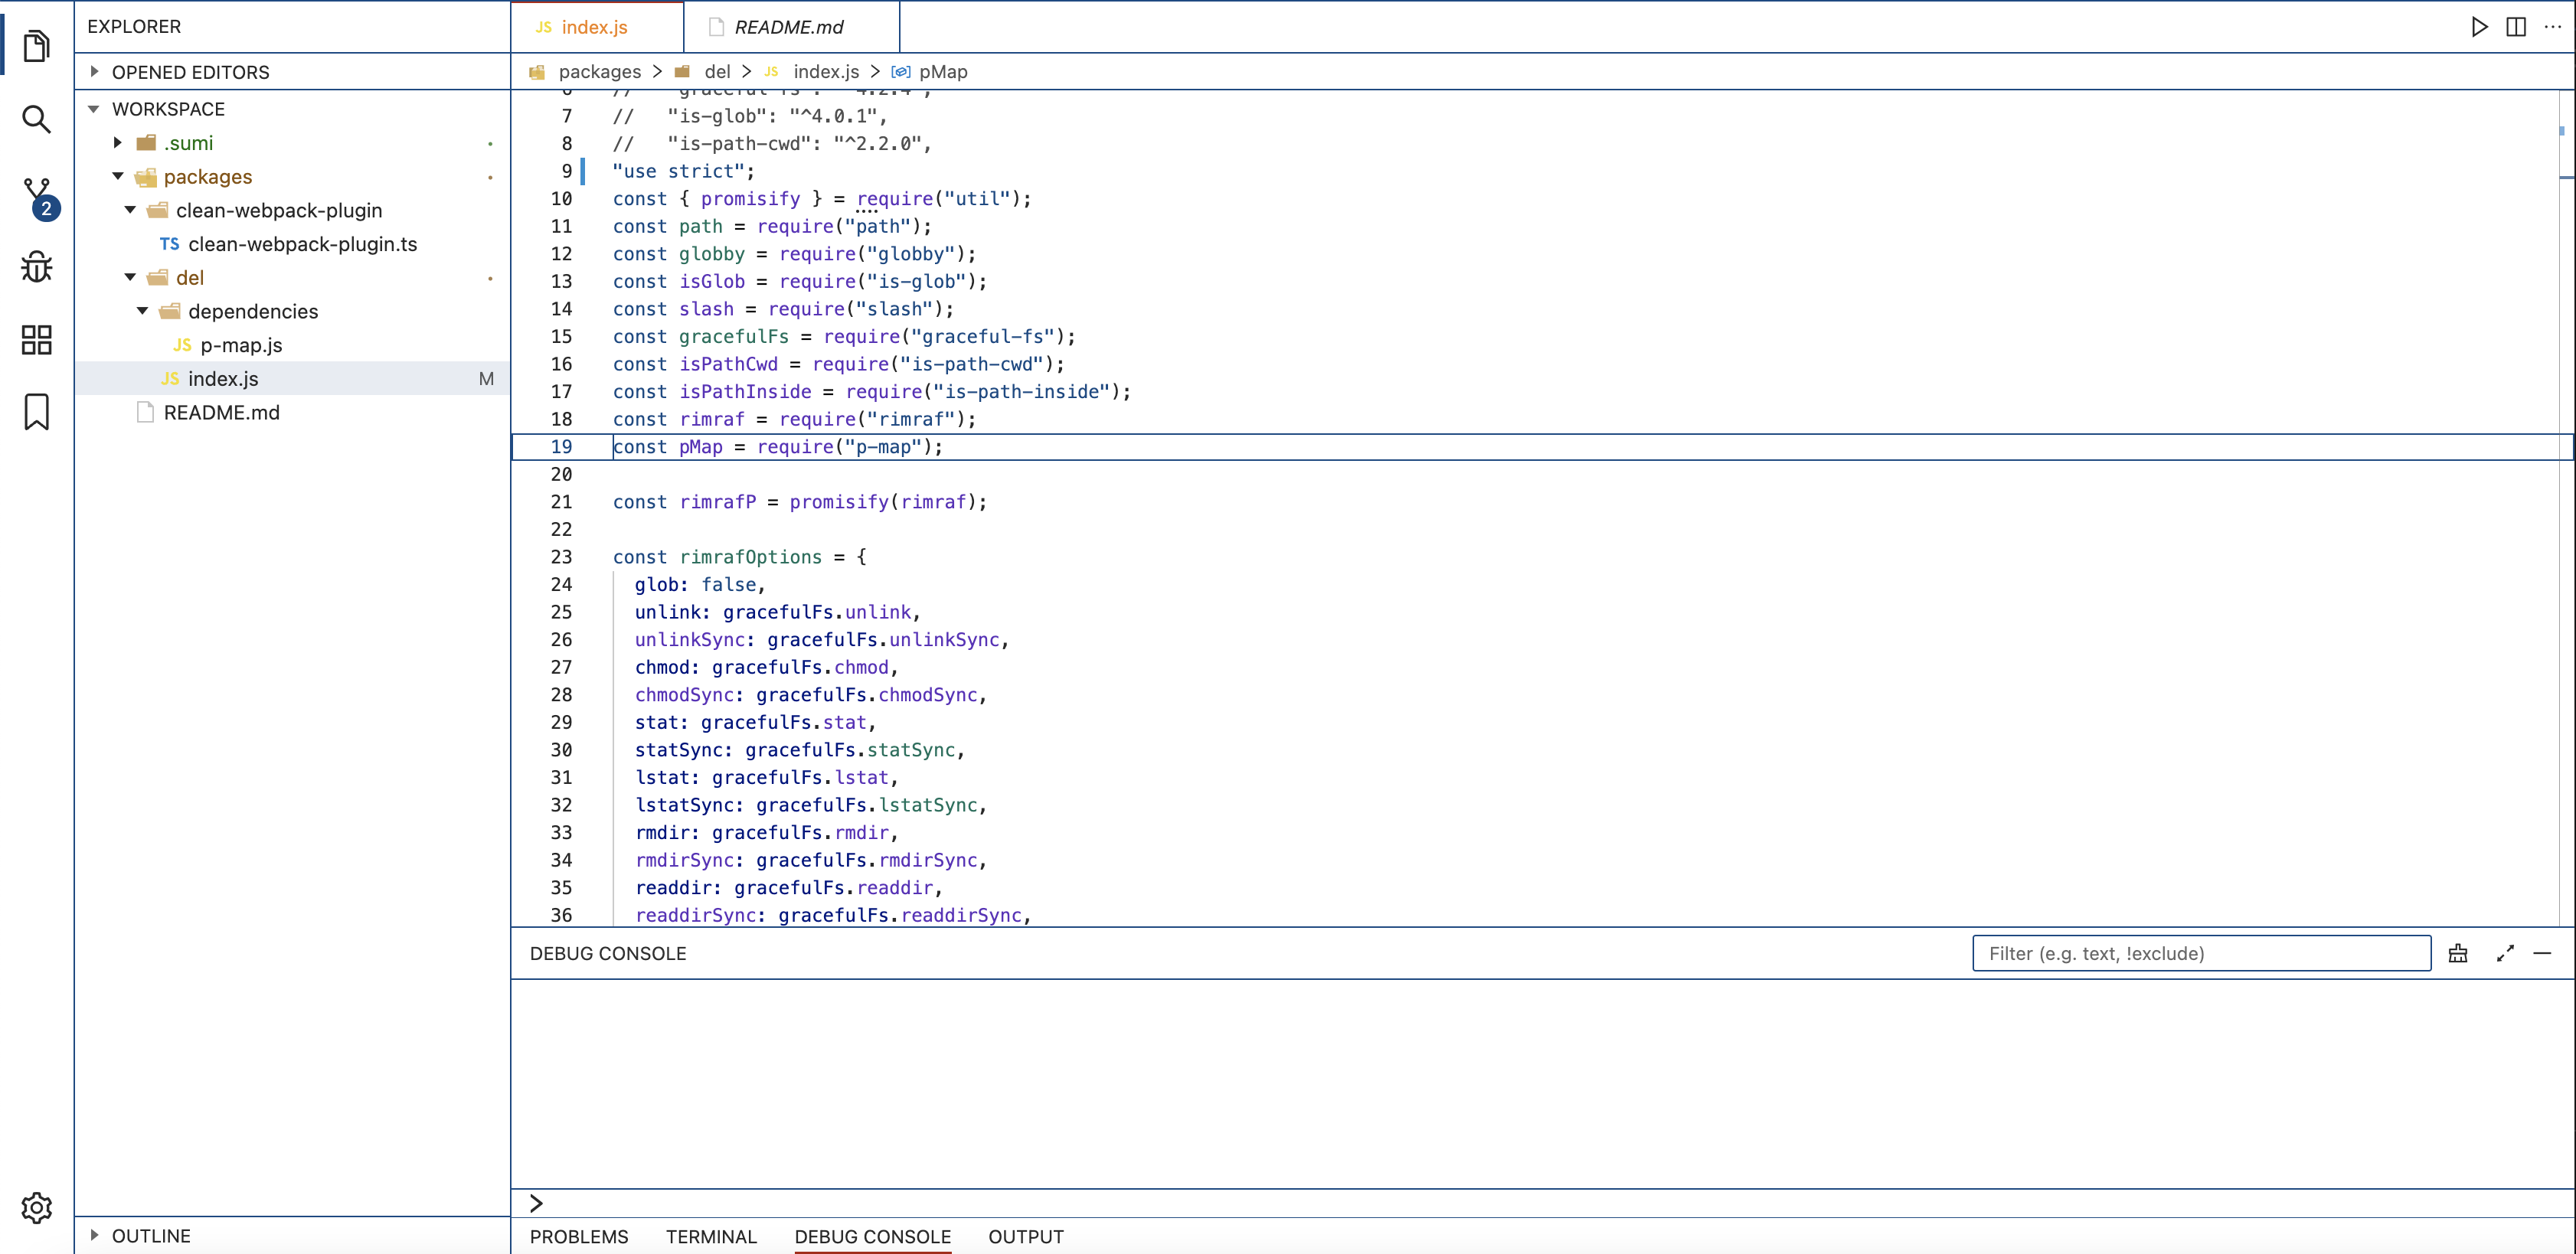Screen dimensions: 2576x1254
Task: Open the OUTPUT panel tab
Action: [x=1026, y=1237]
